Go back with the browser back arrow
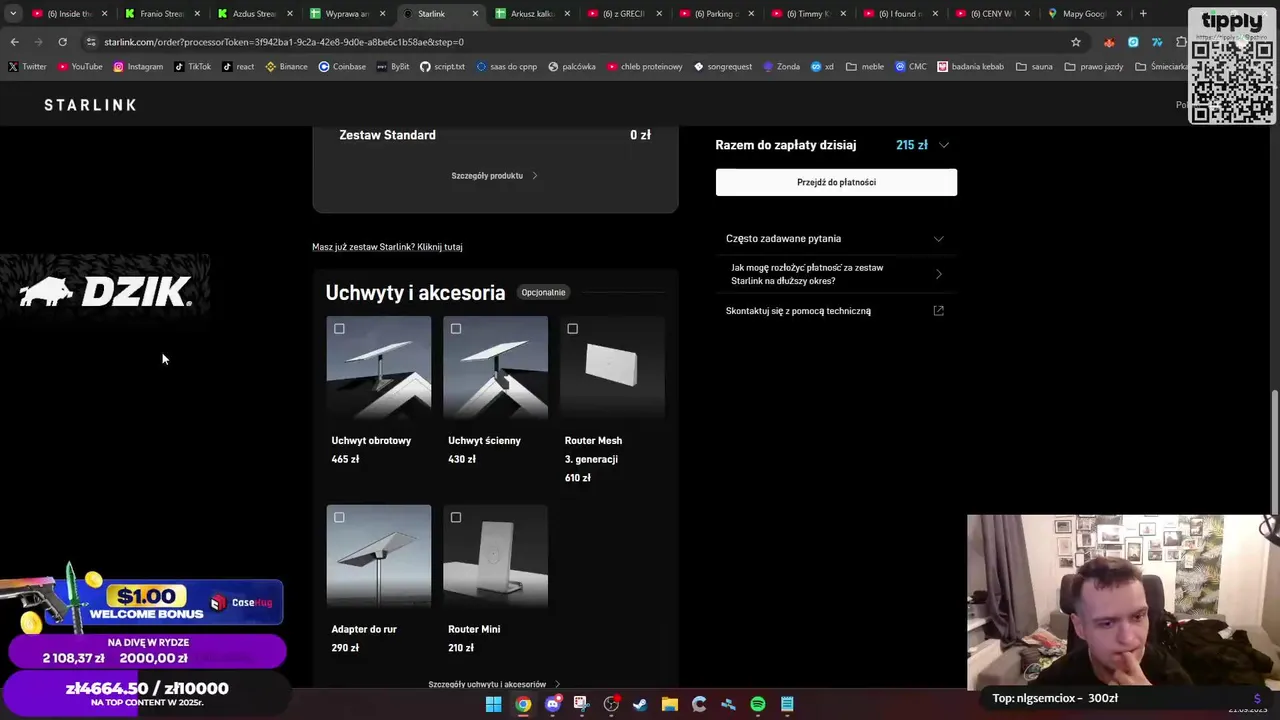The height and width of the screenshot is (720, 1280). 14,42
